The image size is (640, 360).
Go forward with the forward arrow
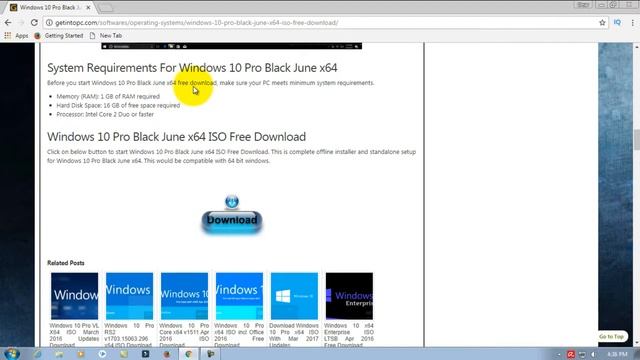click(21, 23)
